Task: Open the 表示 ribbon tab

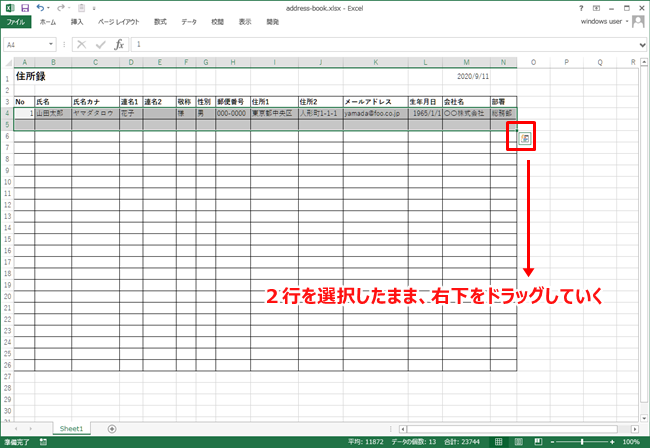Action: tap(245, 22)
